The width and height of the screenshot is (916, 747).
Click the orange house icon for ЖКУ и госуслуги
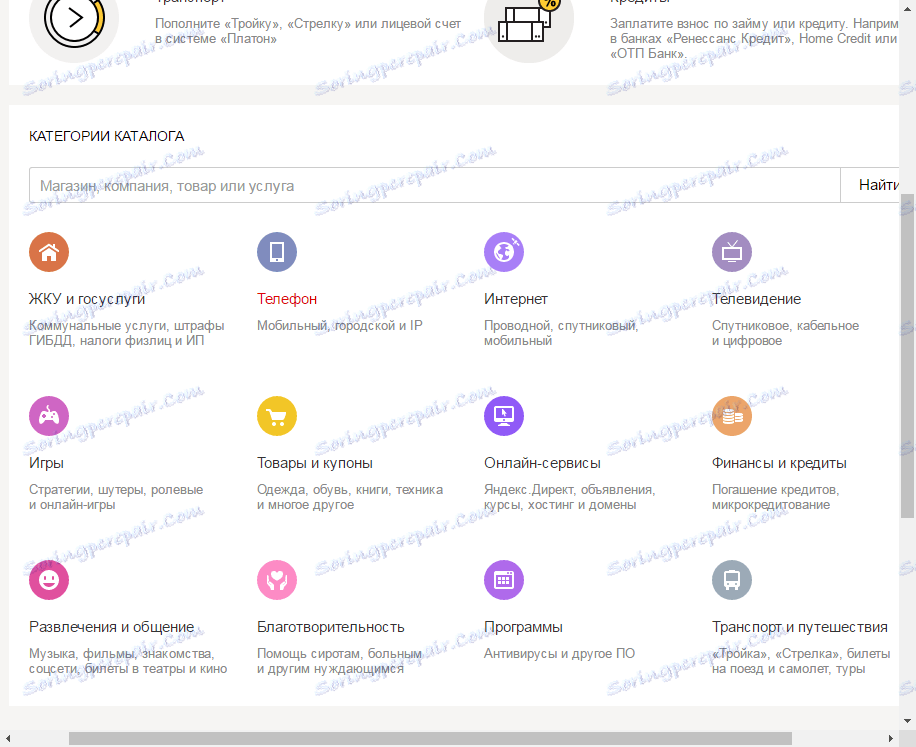[49, 252]
